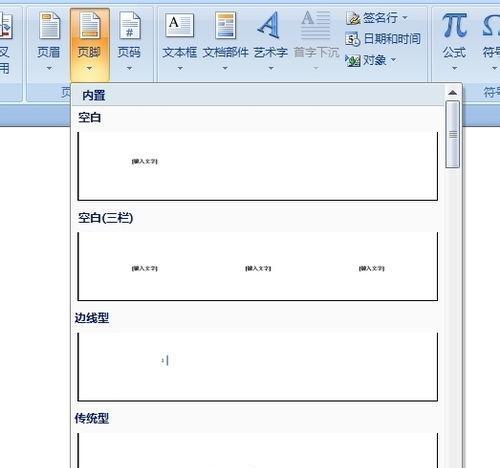Click the 签名行 signature line button

click(377, 18)
